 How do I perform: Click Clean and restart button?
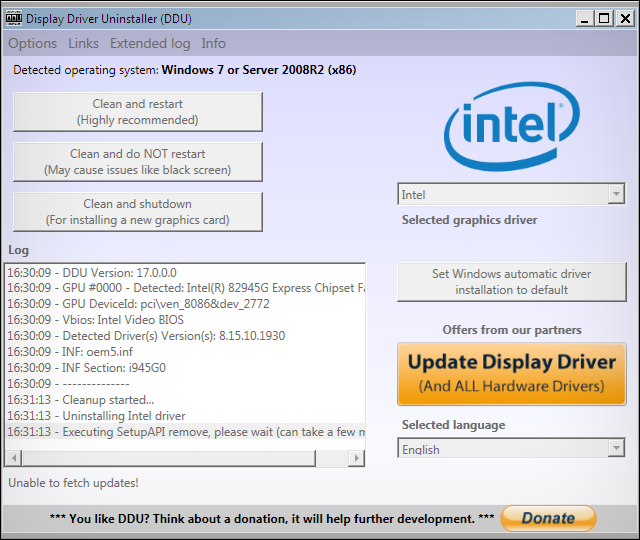click(138, 112)
